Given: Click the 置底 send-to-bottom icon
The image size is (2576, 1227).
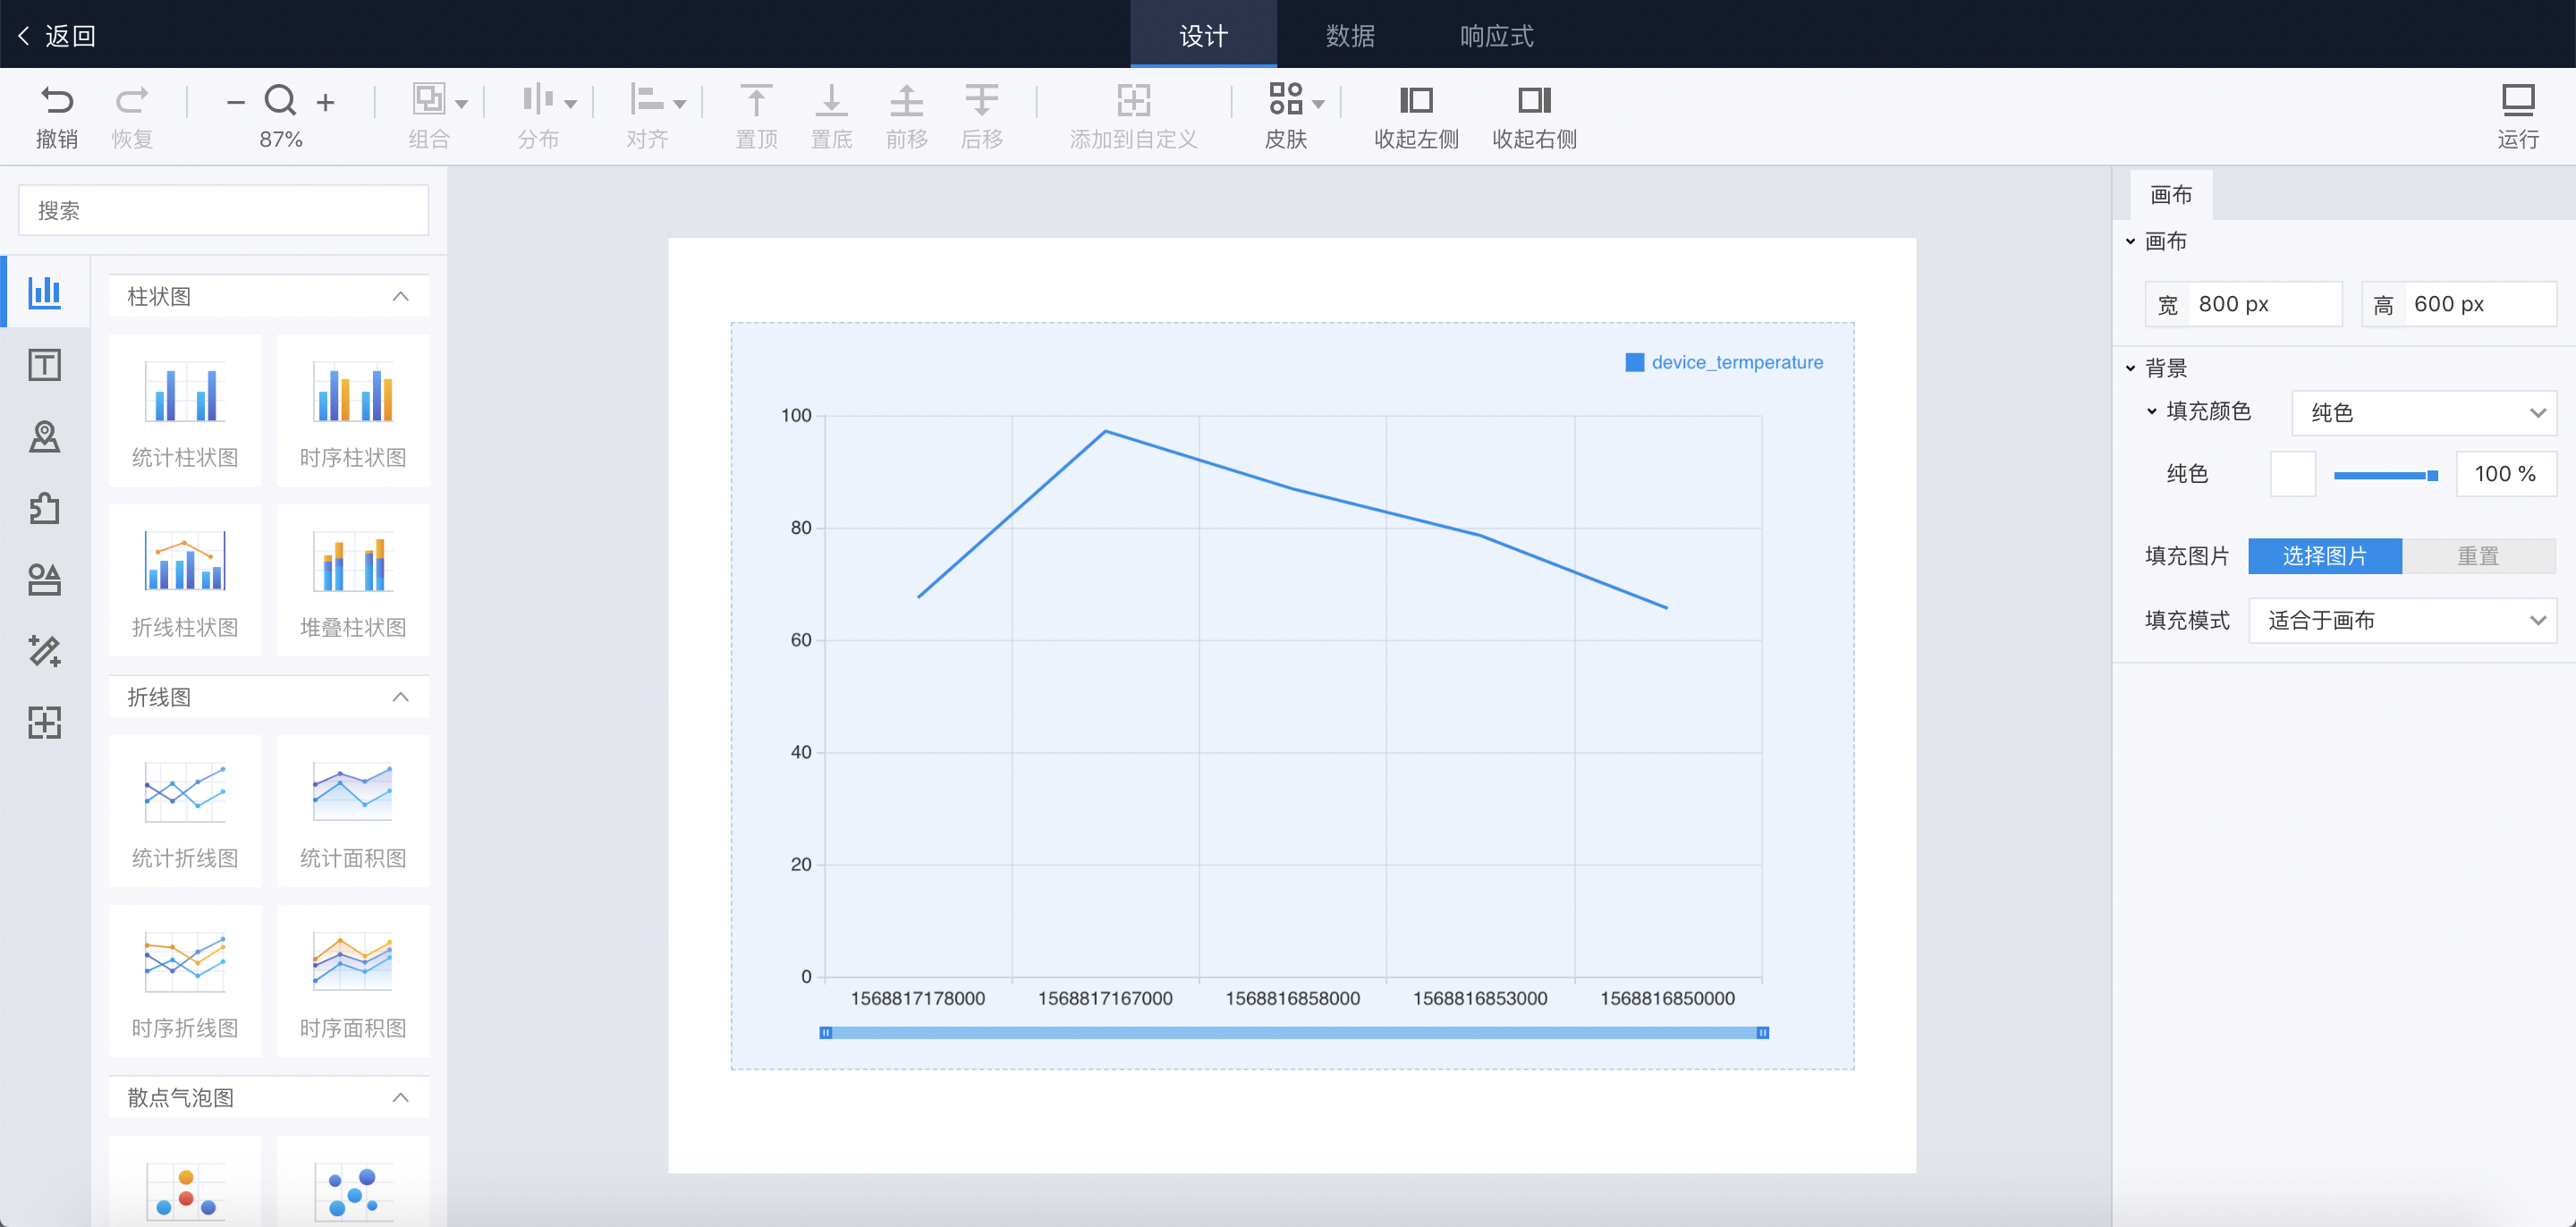Looking at the screenshot, I should pos(831,99).
